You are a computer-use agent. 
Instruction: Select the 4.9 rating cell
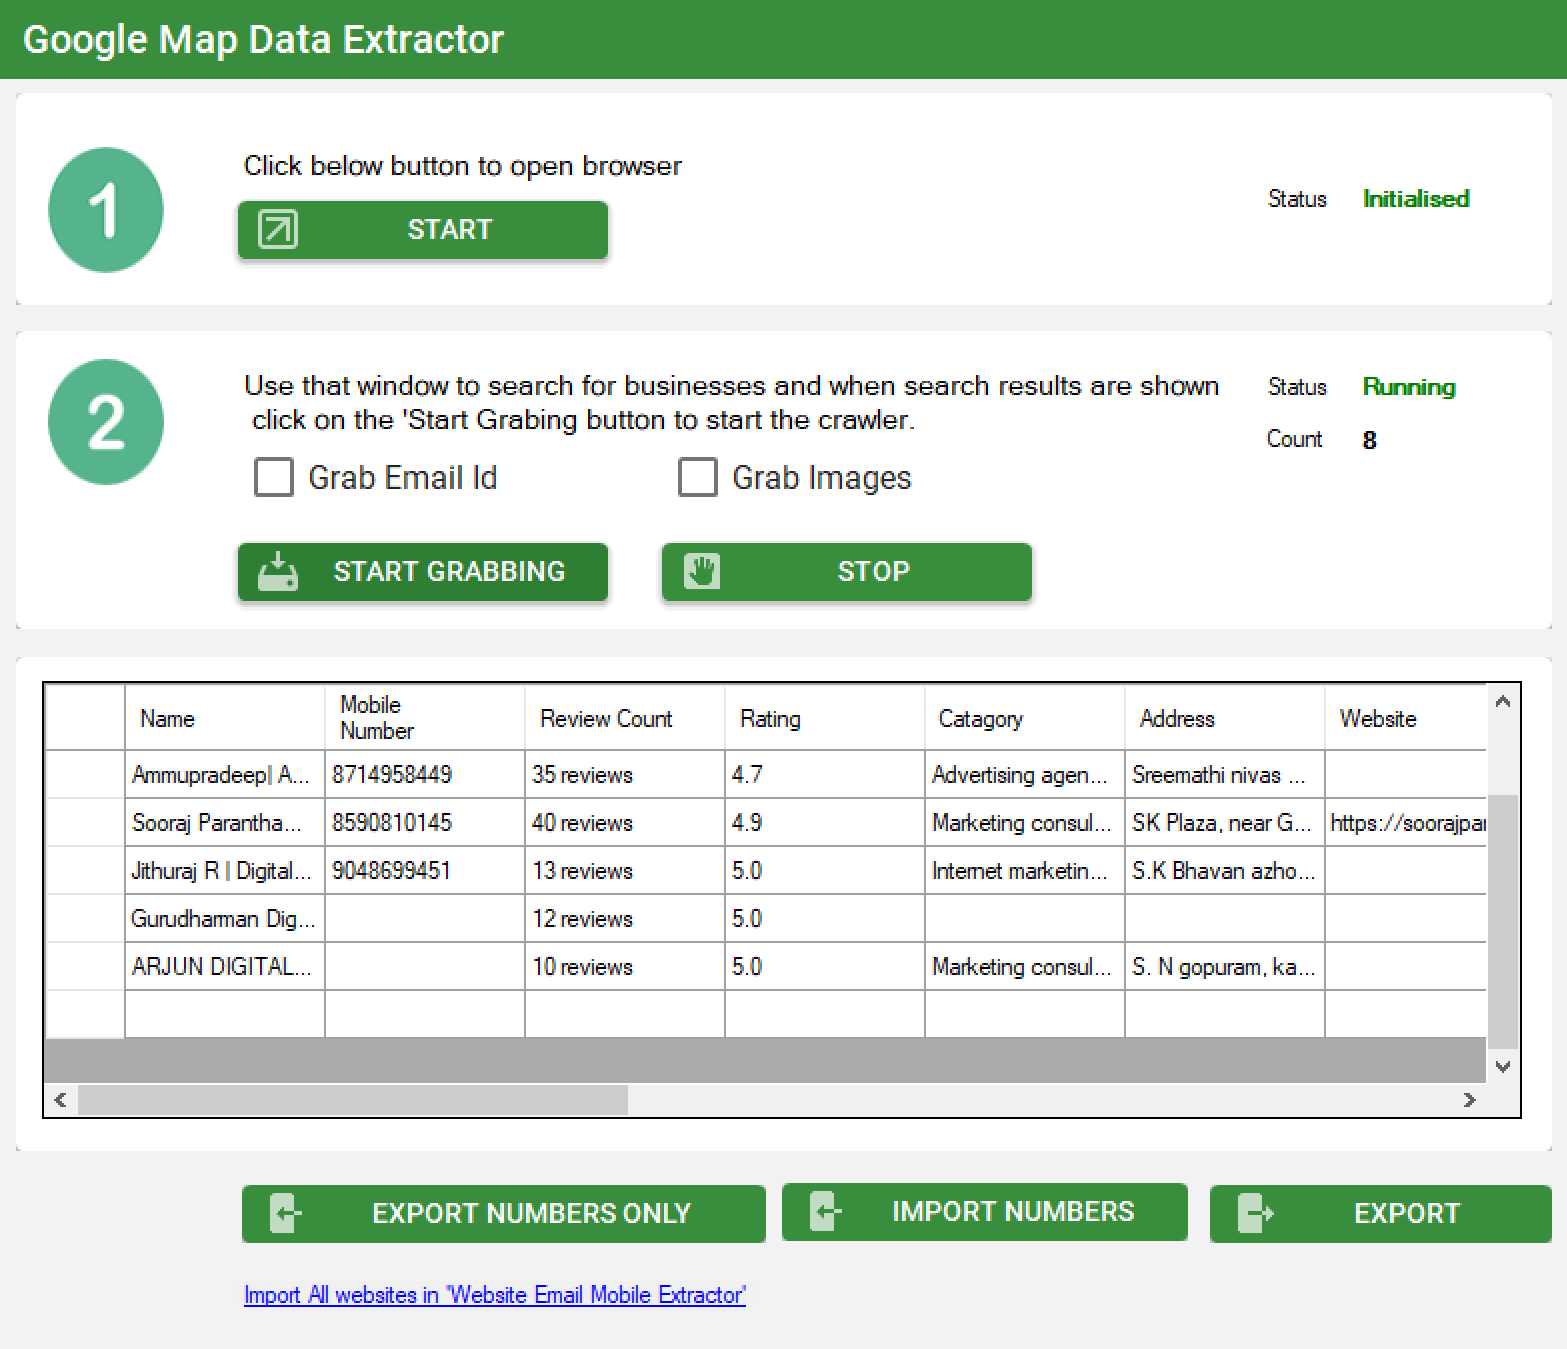[x=825, y=822]
